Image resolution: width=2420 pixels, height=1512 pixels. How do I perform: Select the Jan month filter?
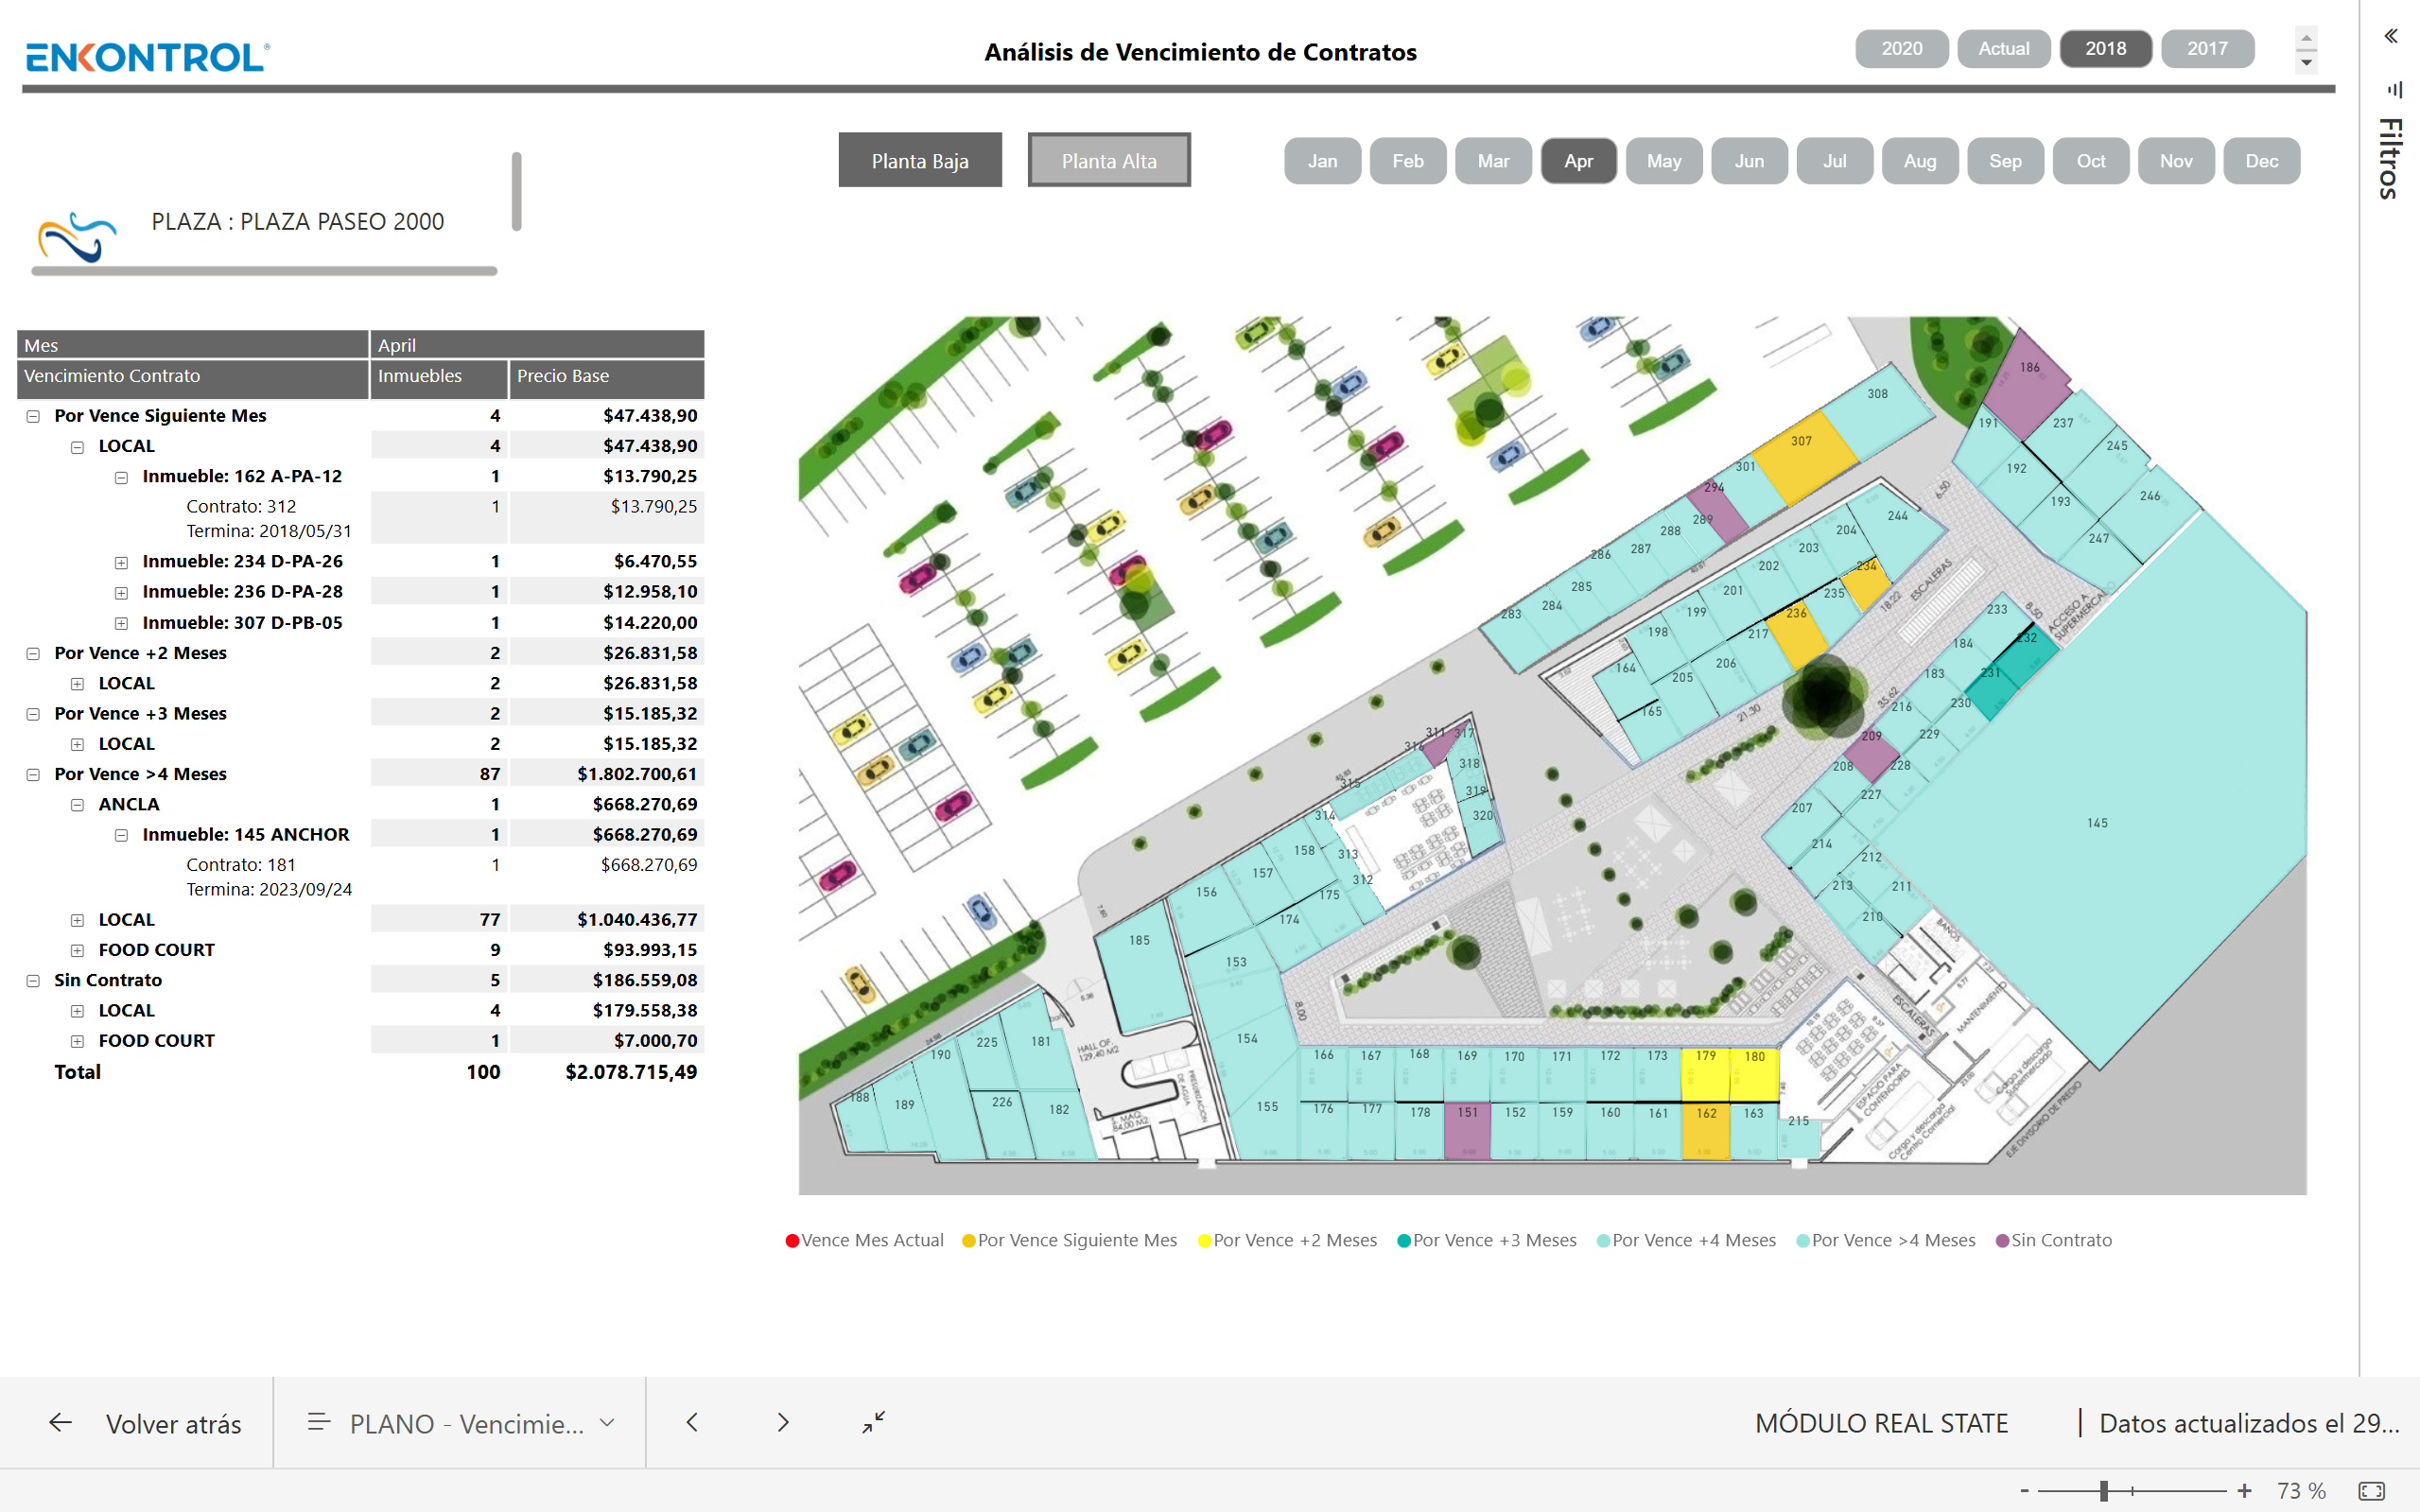click(1322, 161)
